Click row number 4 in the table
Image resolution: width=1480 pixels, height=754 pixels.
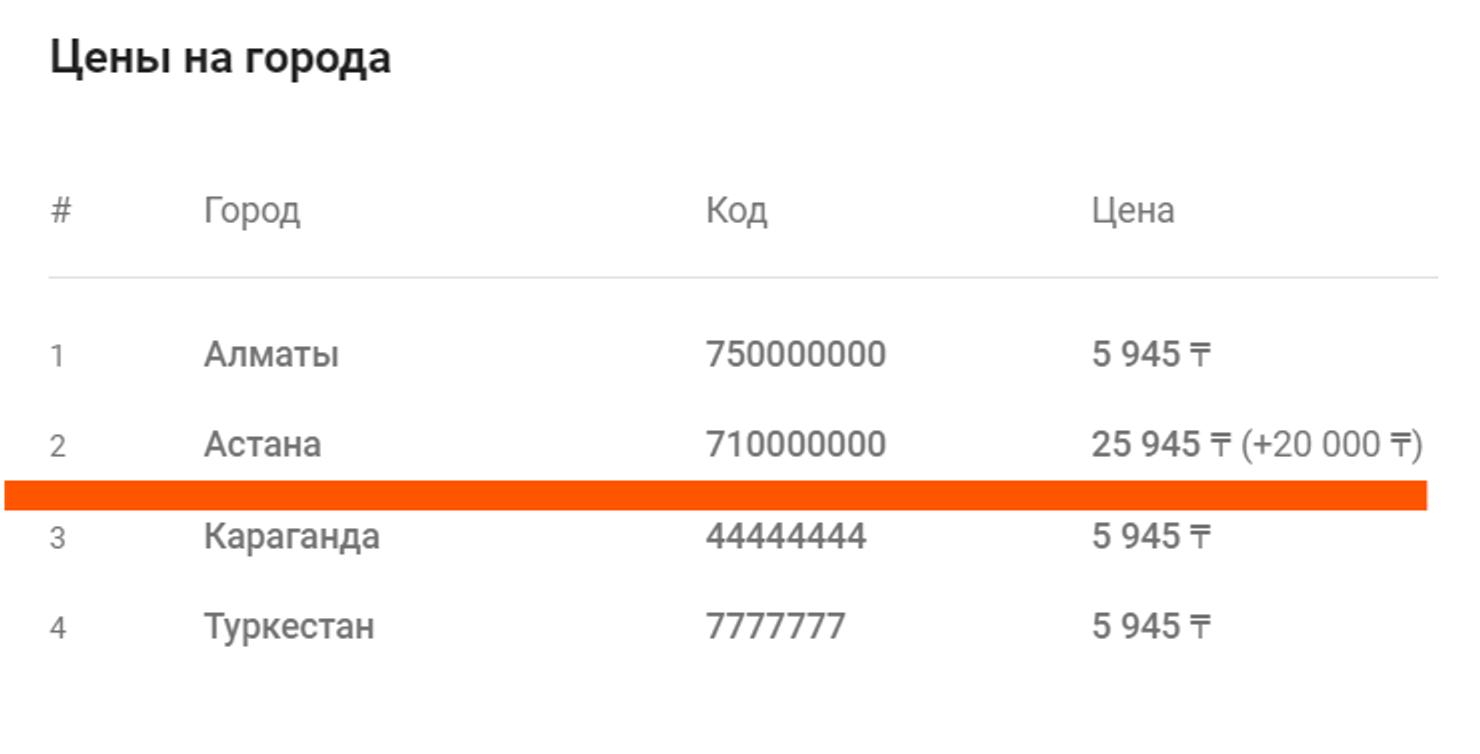click(58, 629)
